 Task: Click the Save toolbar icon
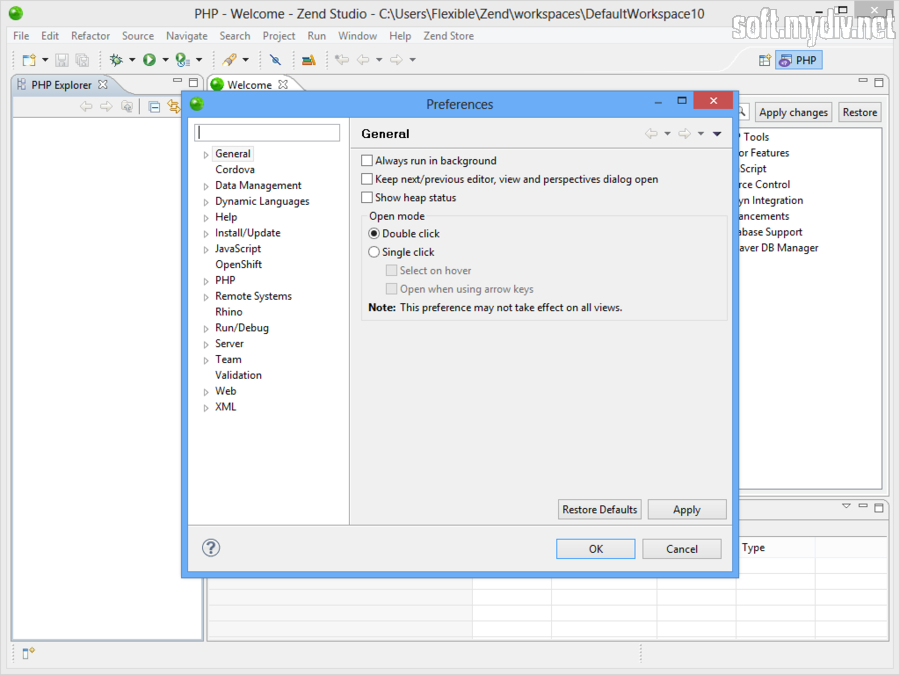point(62,60)
